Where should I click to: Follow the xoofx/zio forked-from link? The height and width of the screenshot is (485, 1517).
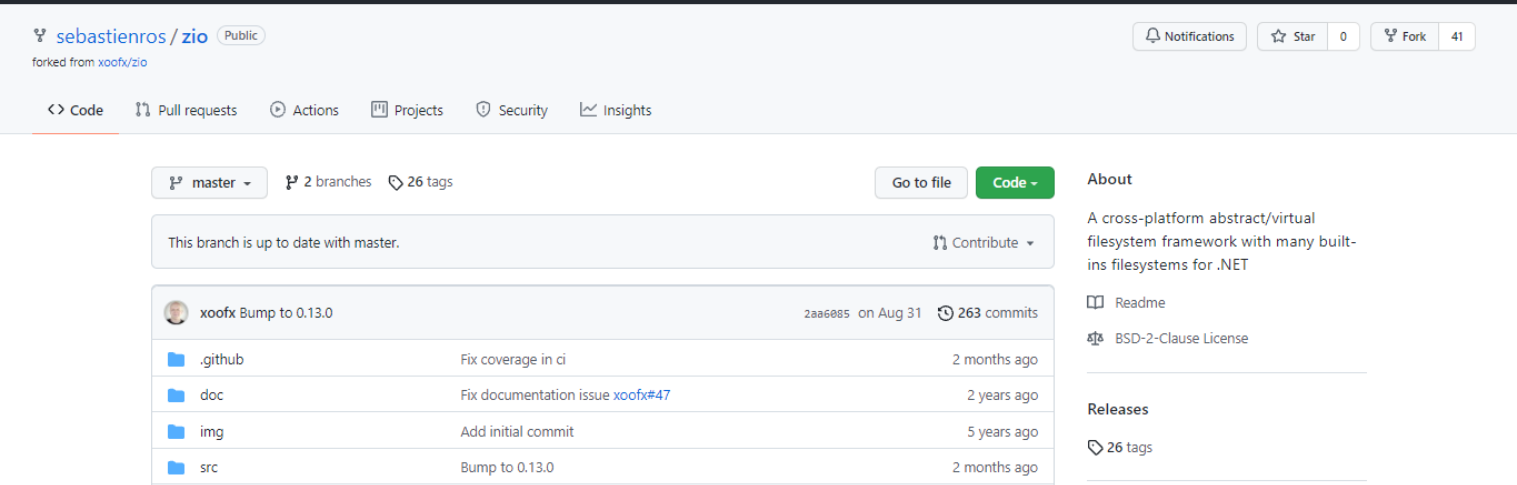tap(122, 62)
